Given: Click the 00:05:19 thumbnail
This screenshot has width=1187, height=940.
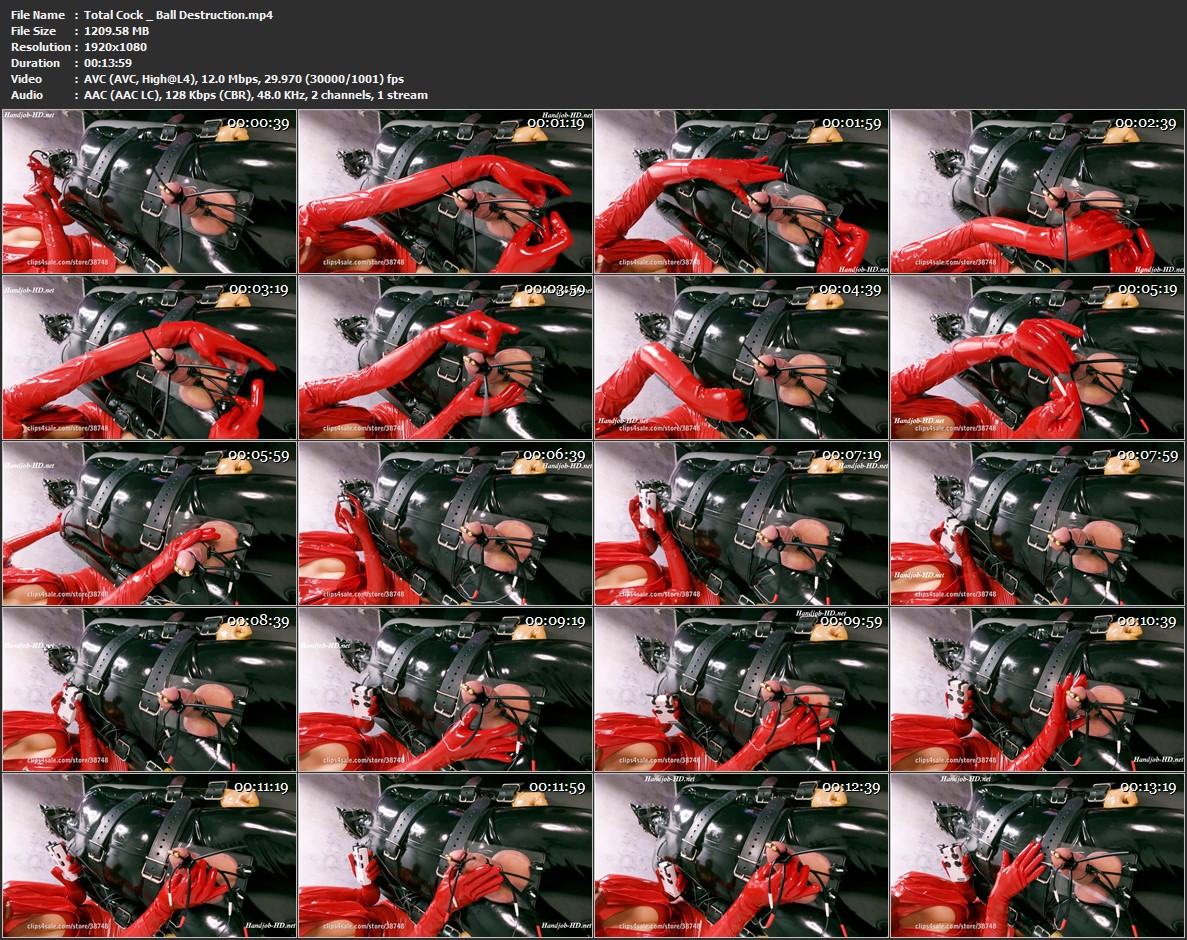Looking at the screenshot, I should click(x=1037, y=358).
